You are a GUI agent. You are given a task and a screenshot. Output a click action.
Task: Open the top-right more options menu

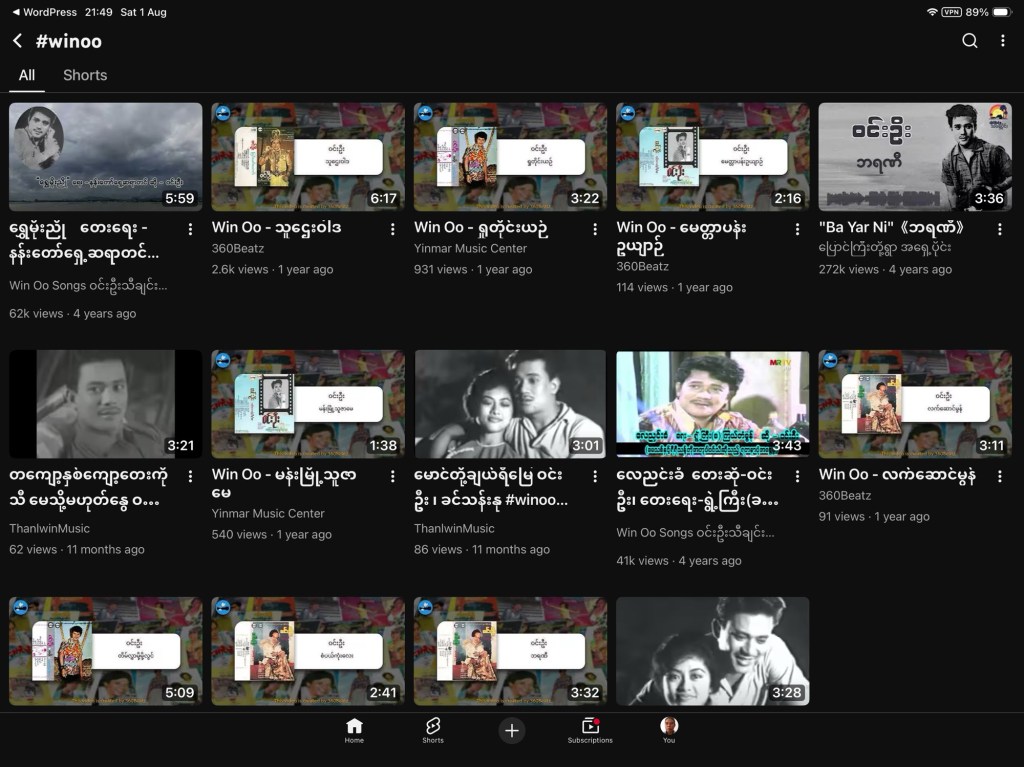coord(1002,41)
